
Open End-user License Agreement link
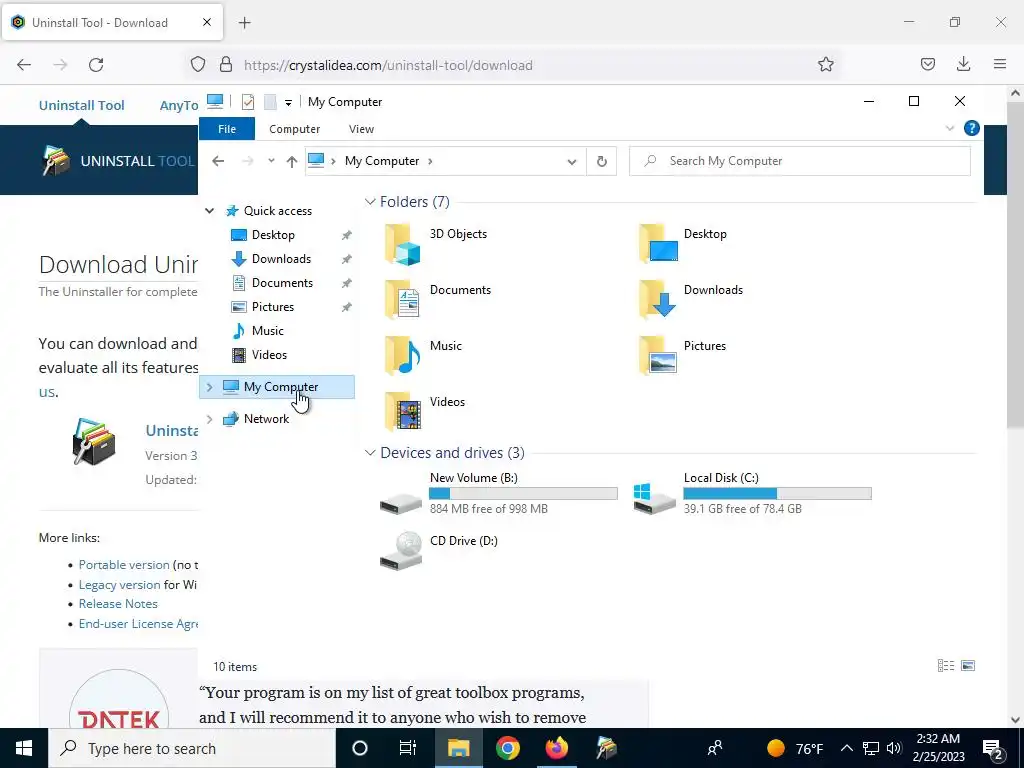pyautogui.click(x=138, y=624)
